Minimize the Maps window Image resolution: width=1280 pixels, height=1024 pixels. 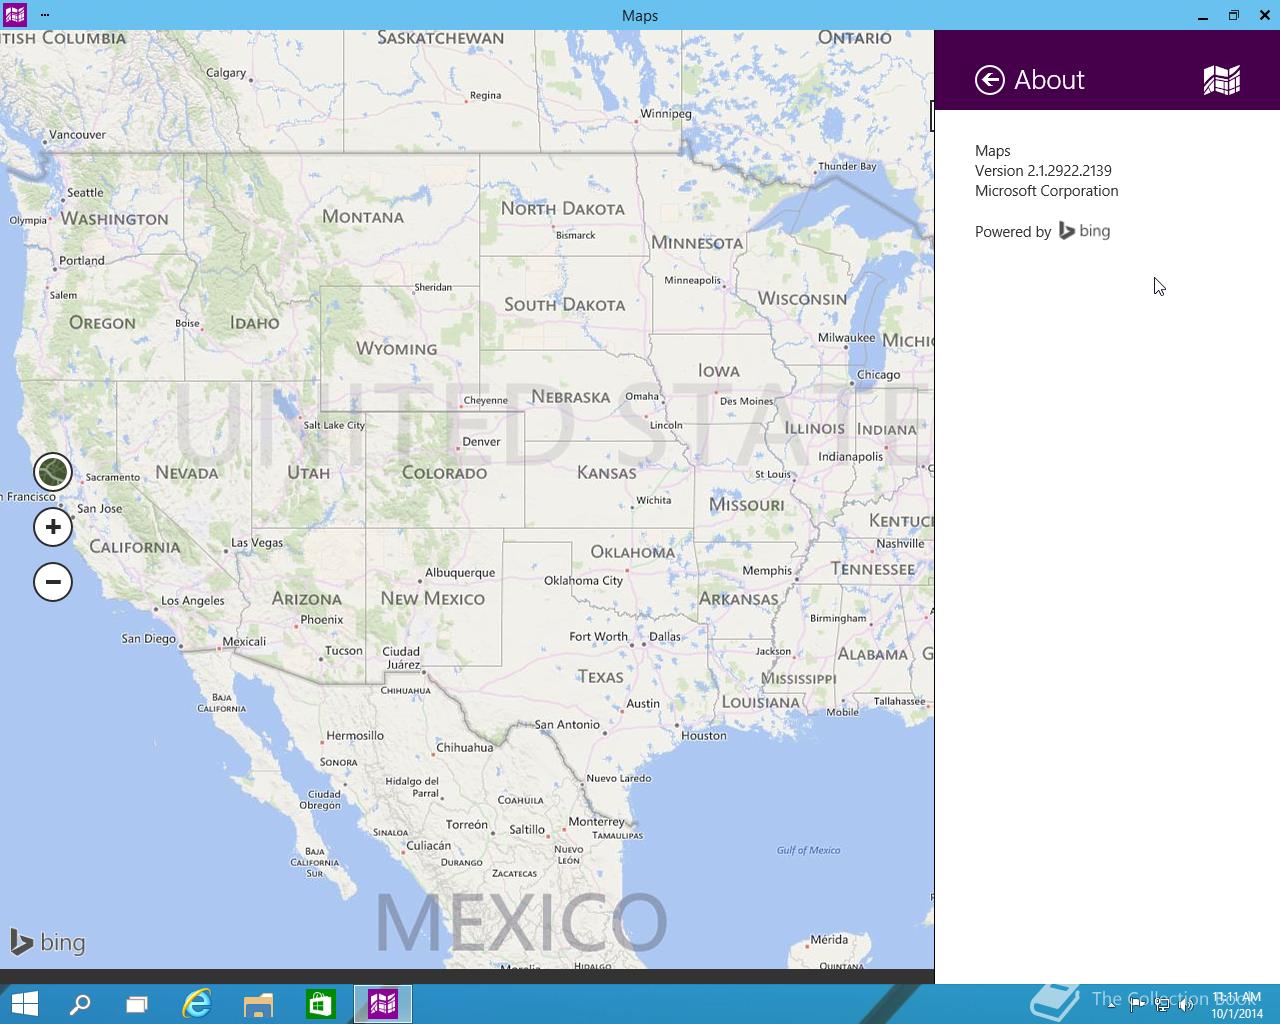pyautogui.click(x=1203, y=15)
